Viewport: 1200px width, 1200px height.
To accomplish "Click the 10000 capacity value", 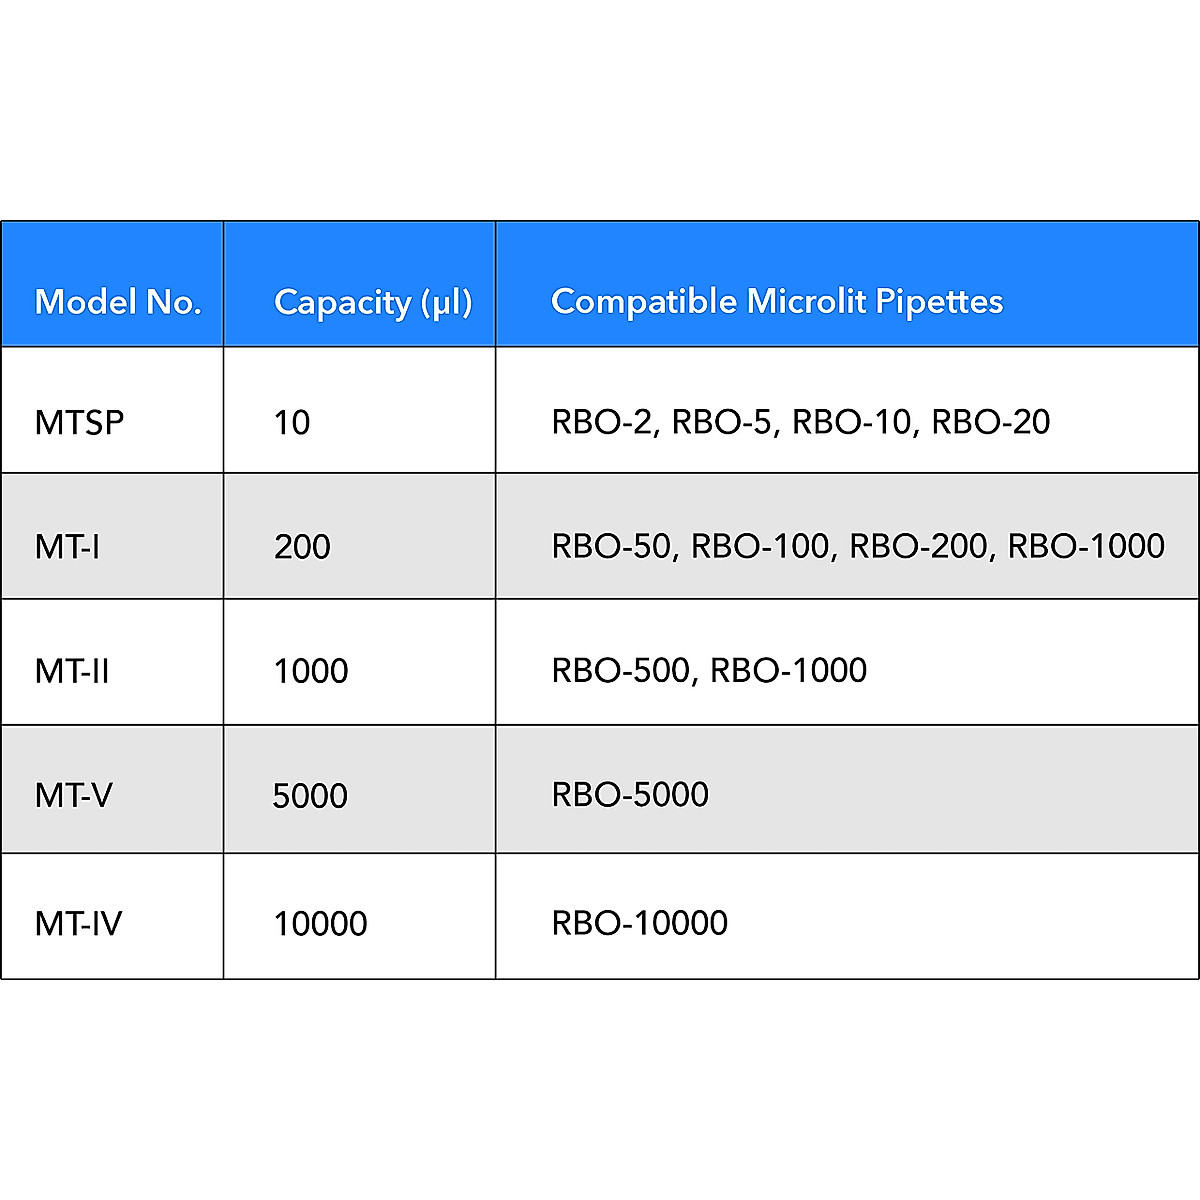I will tap(320, 923).
